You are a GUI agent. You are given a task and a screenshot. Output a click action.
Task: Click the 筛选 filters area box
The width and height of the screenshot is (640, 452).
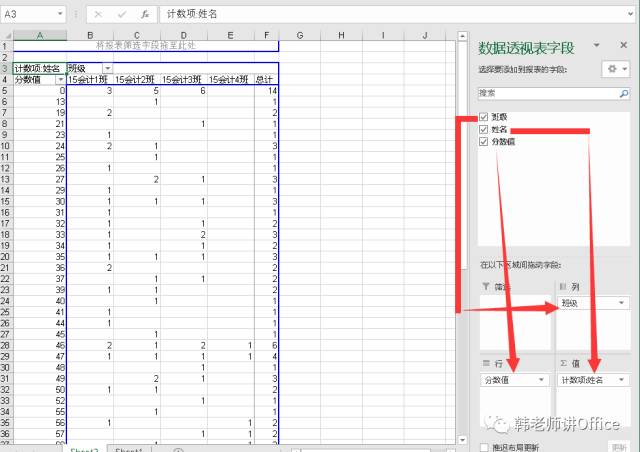click(515, 321)
